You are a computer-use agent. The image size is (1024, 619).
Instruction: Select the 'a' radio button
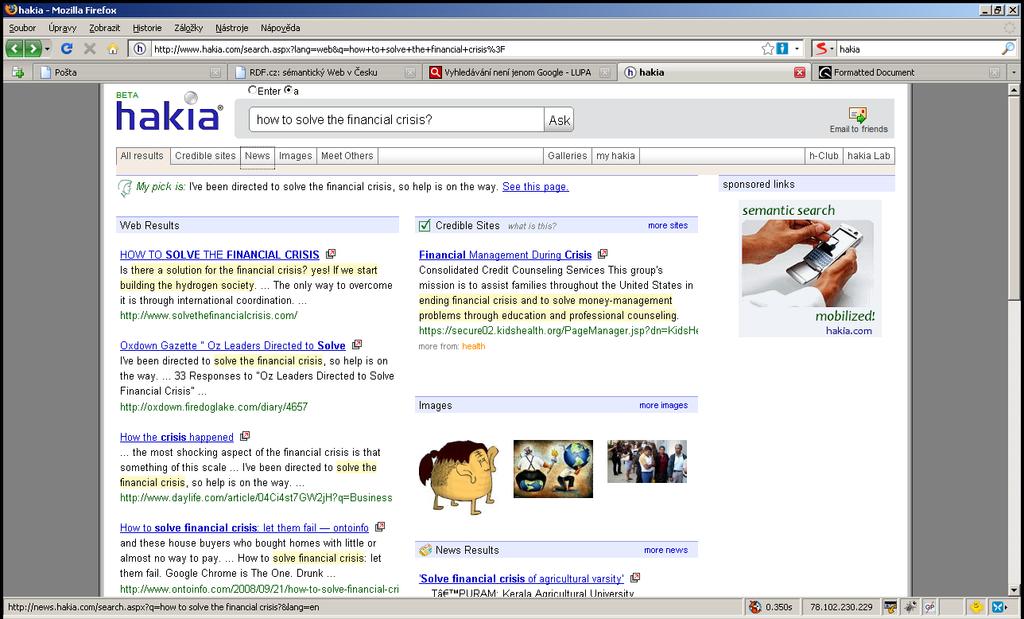288,91
